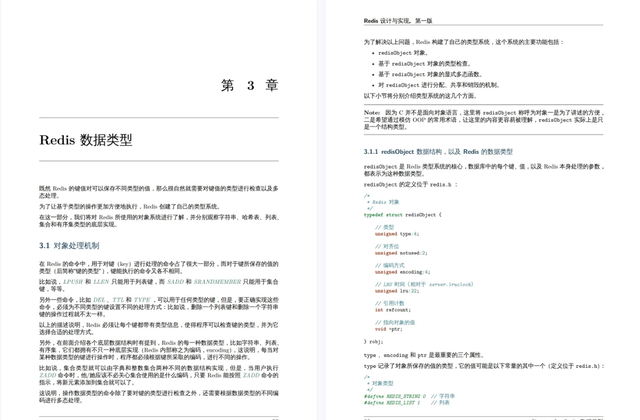Click the paragraph starting '既然 Redis 的键值对'
Viewport: 640px width, 420px height.
point(159,192)
